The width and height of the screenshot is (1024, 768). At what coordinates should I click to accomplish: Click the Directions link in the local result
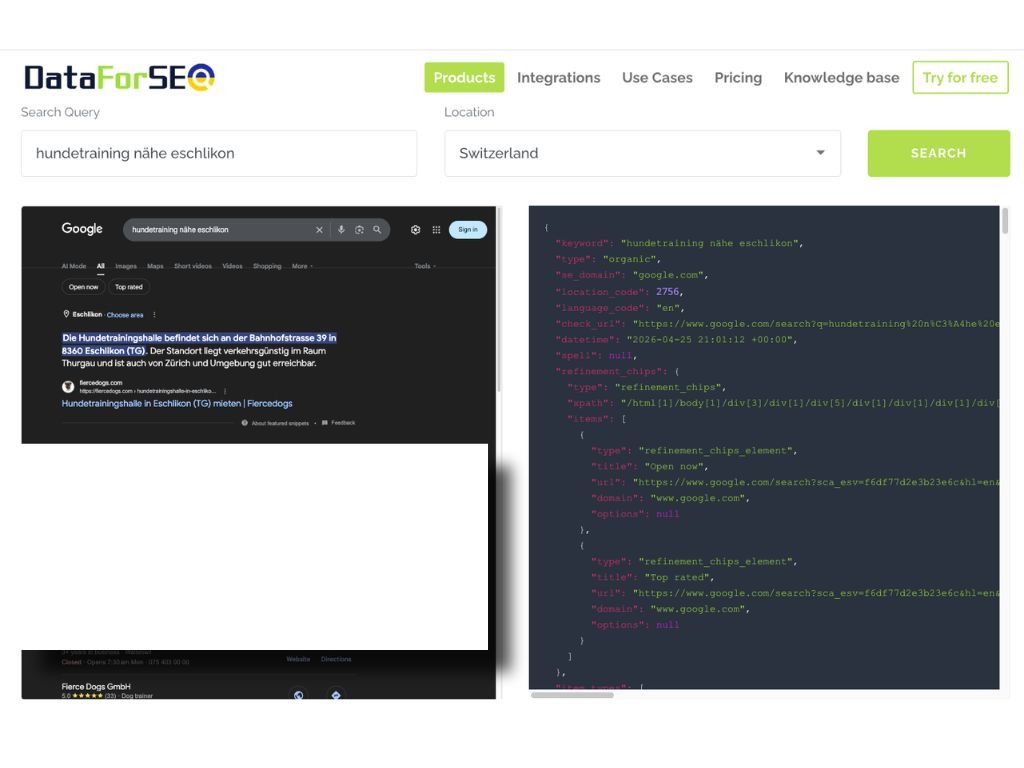336,659
